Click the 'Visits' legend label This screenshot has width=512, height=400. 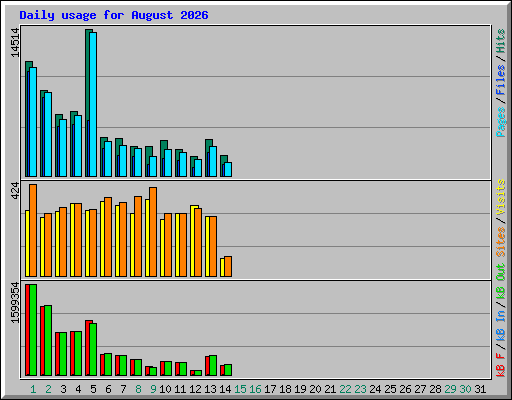pyautogui.click(x=501, y=197)
